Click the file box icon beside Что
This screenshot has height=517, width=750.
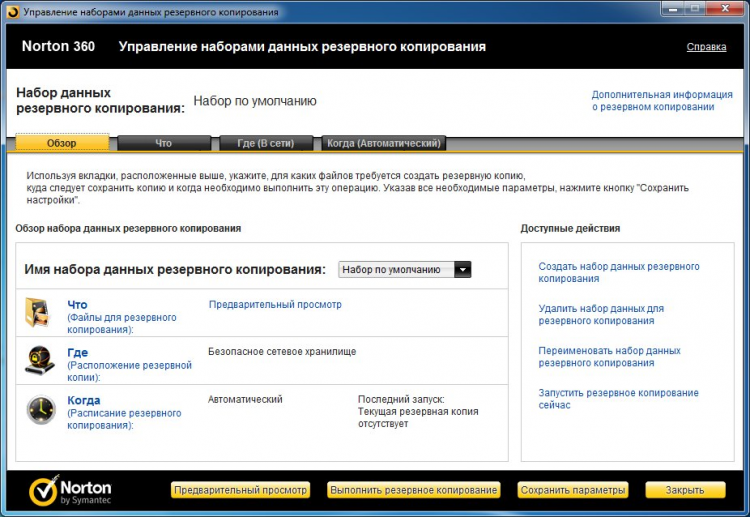coord(37,312)
